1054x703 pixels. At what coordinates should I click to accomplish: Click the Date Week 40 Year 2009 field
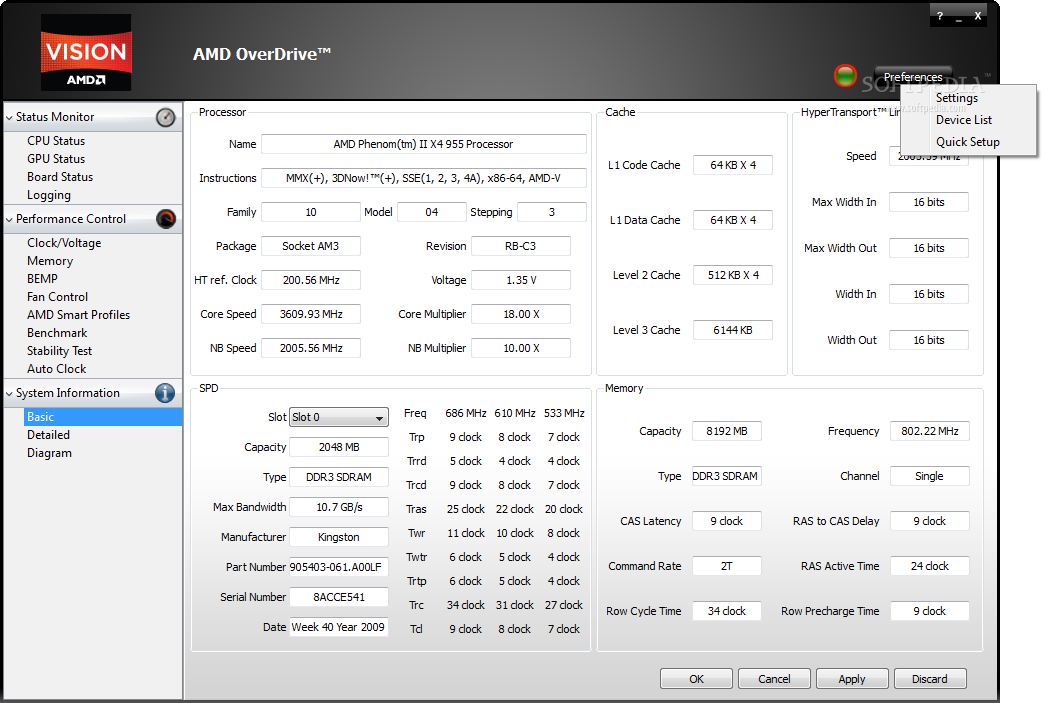[339, 627]
